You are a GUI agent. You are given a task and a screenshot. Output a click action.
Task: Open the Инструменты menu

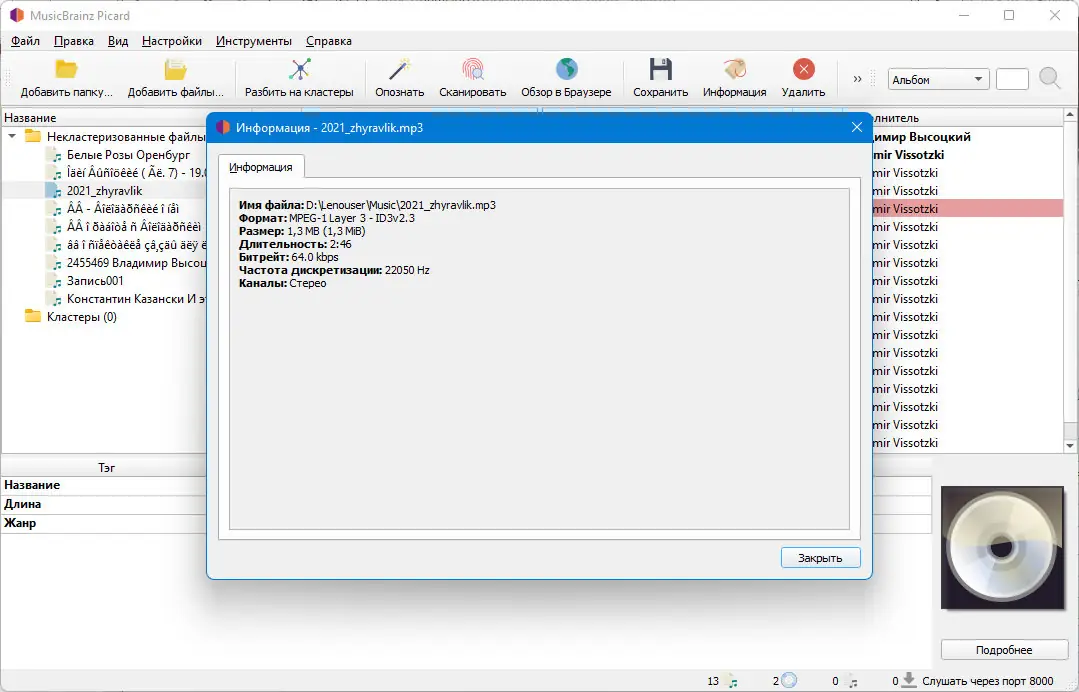254,41
